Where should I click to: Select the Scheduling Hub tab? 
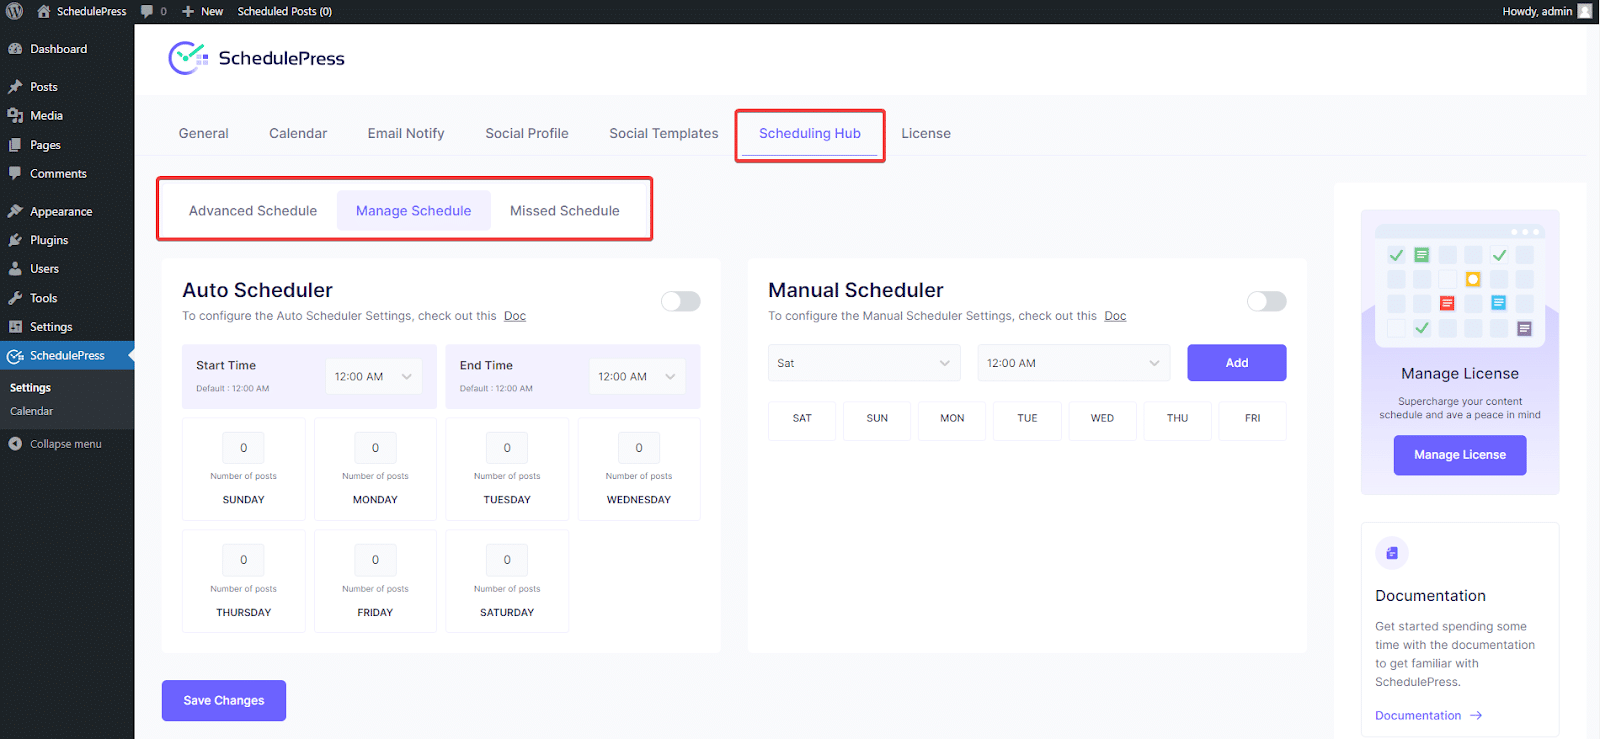810,133
